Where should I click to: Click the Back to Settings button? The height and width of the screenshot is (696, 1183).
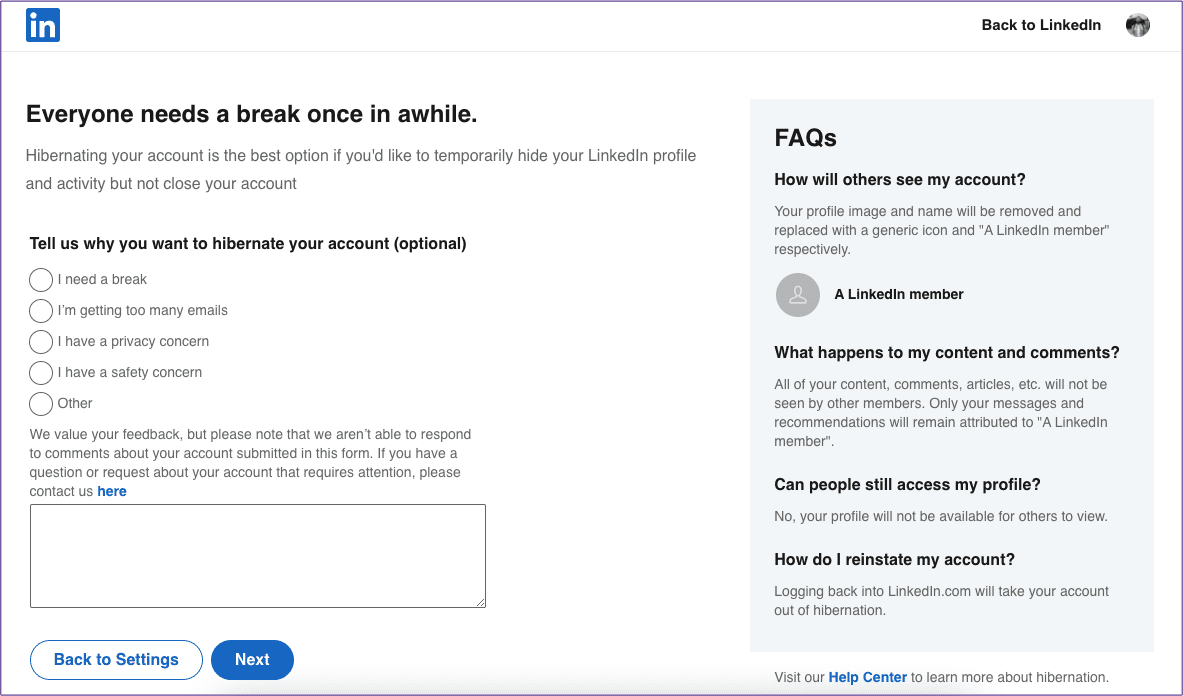click(116, 660)
